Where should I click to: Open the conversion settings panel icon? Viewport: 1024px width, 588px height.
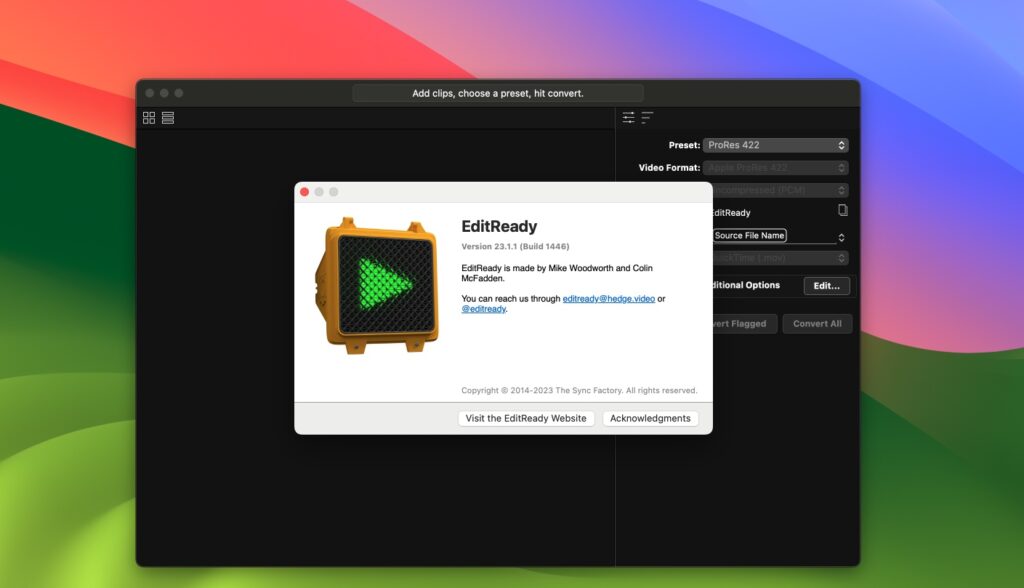click(628, 116)
